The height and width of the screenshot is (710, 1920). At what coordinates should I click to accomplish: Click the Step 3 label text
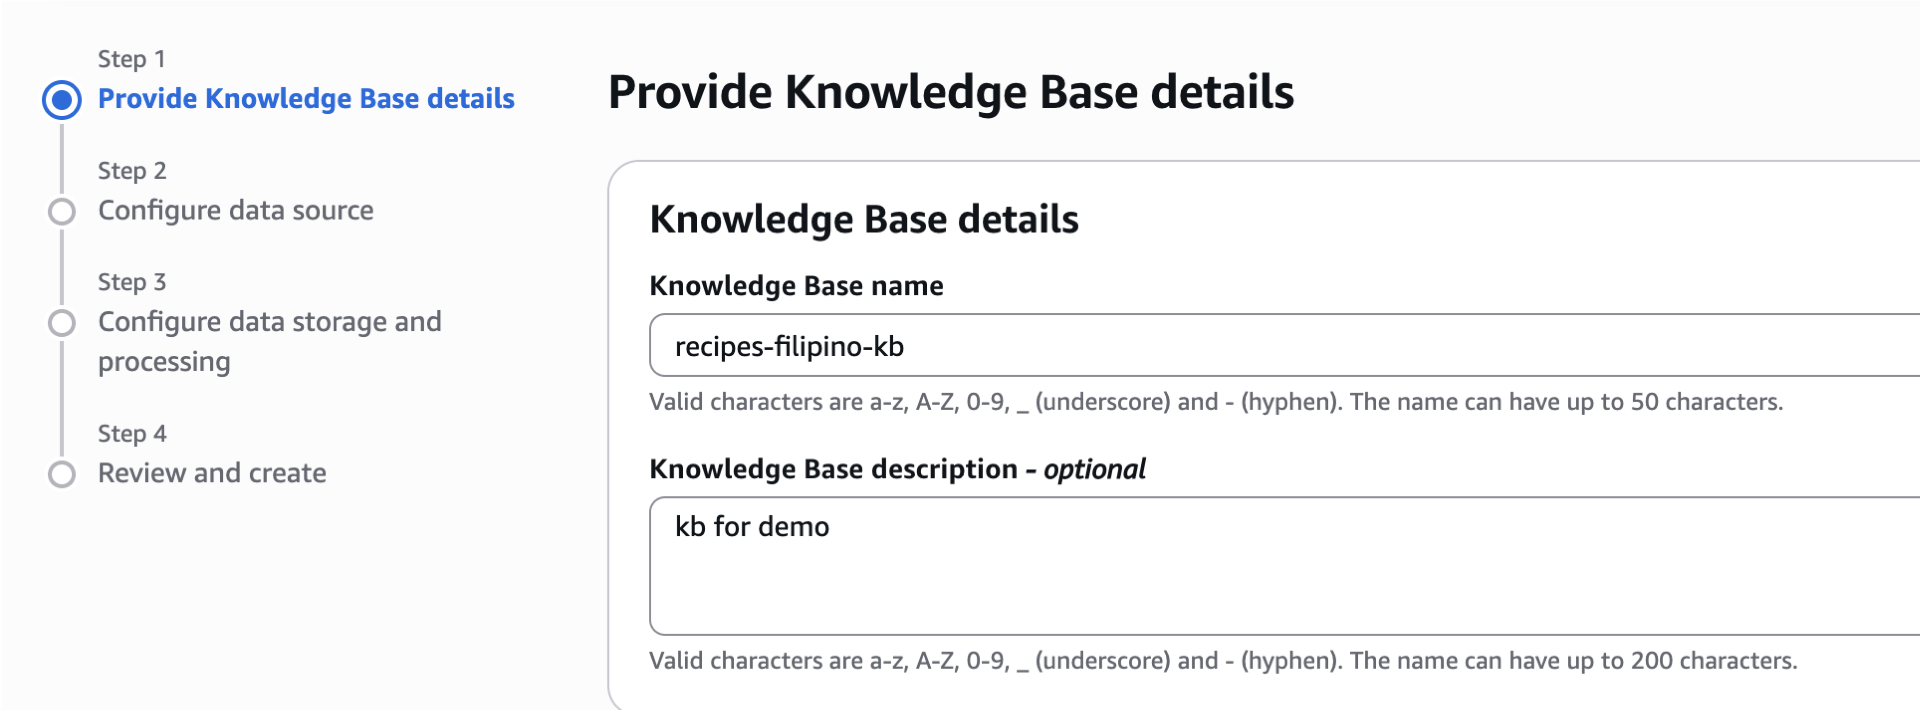(x=132, y=282)
